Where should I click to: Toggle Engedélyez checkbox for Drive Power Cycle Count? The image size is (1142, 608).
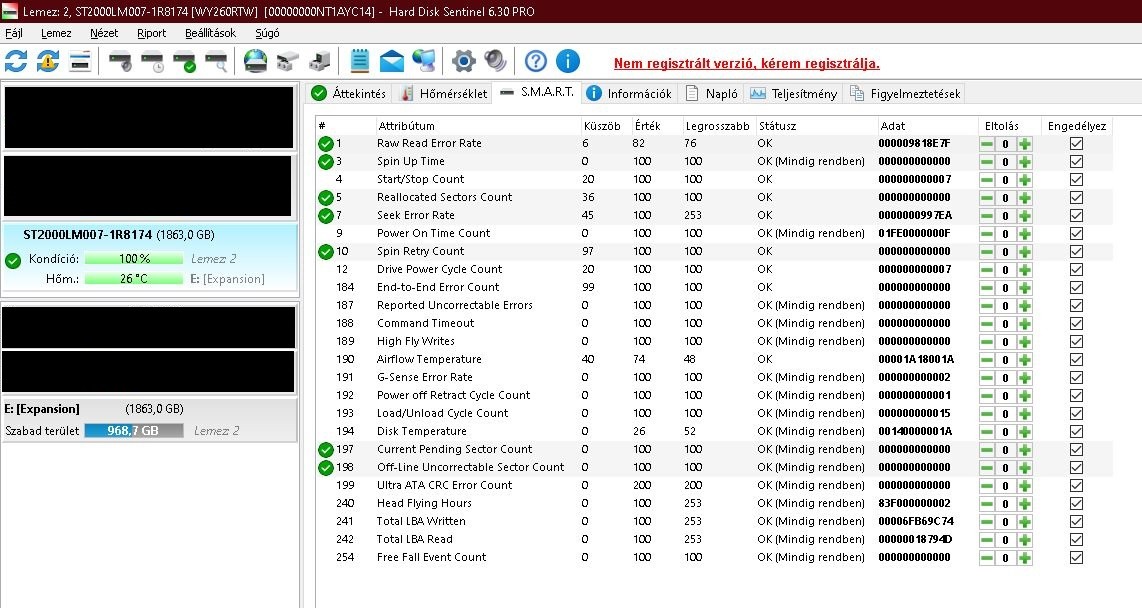pos(1076,269)
